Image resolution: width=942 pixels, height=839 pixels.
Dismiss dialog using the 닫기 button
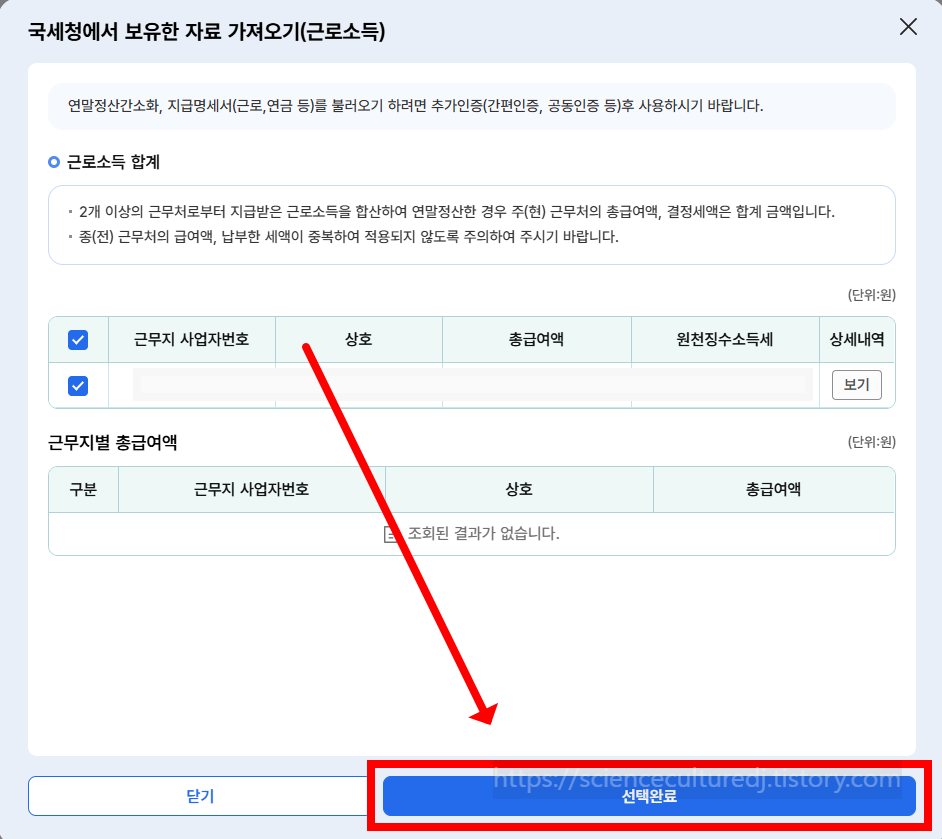coord(200,796)
